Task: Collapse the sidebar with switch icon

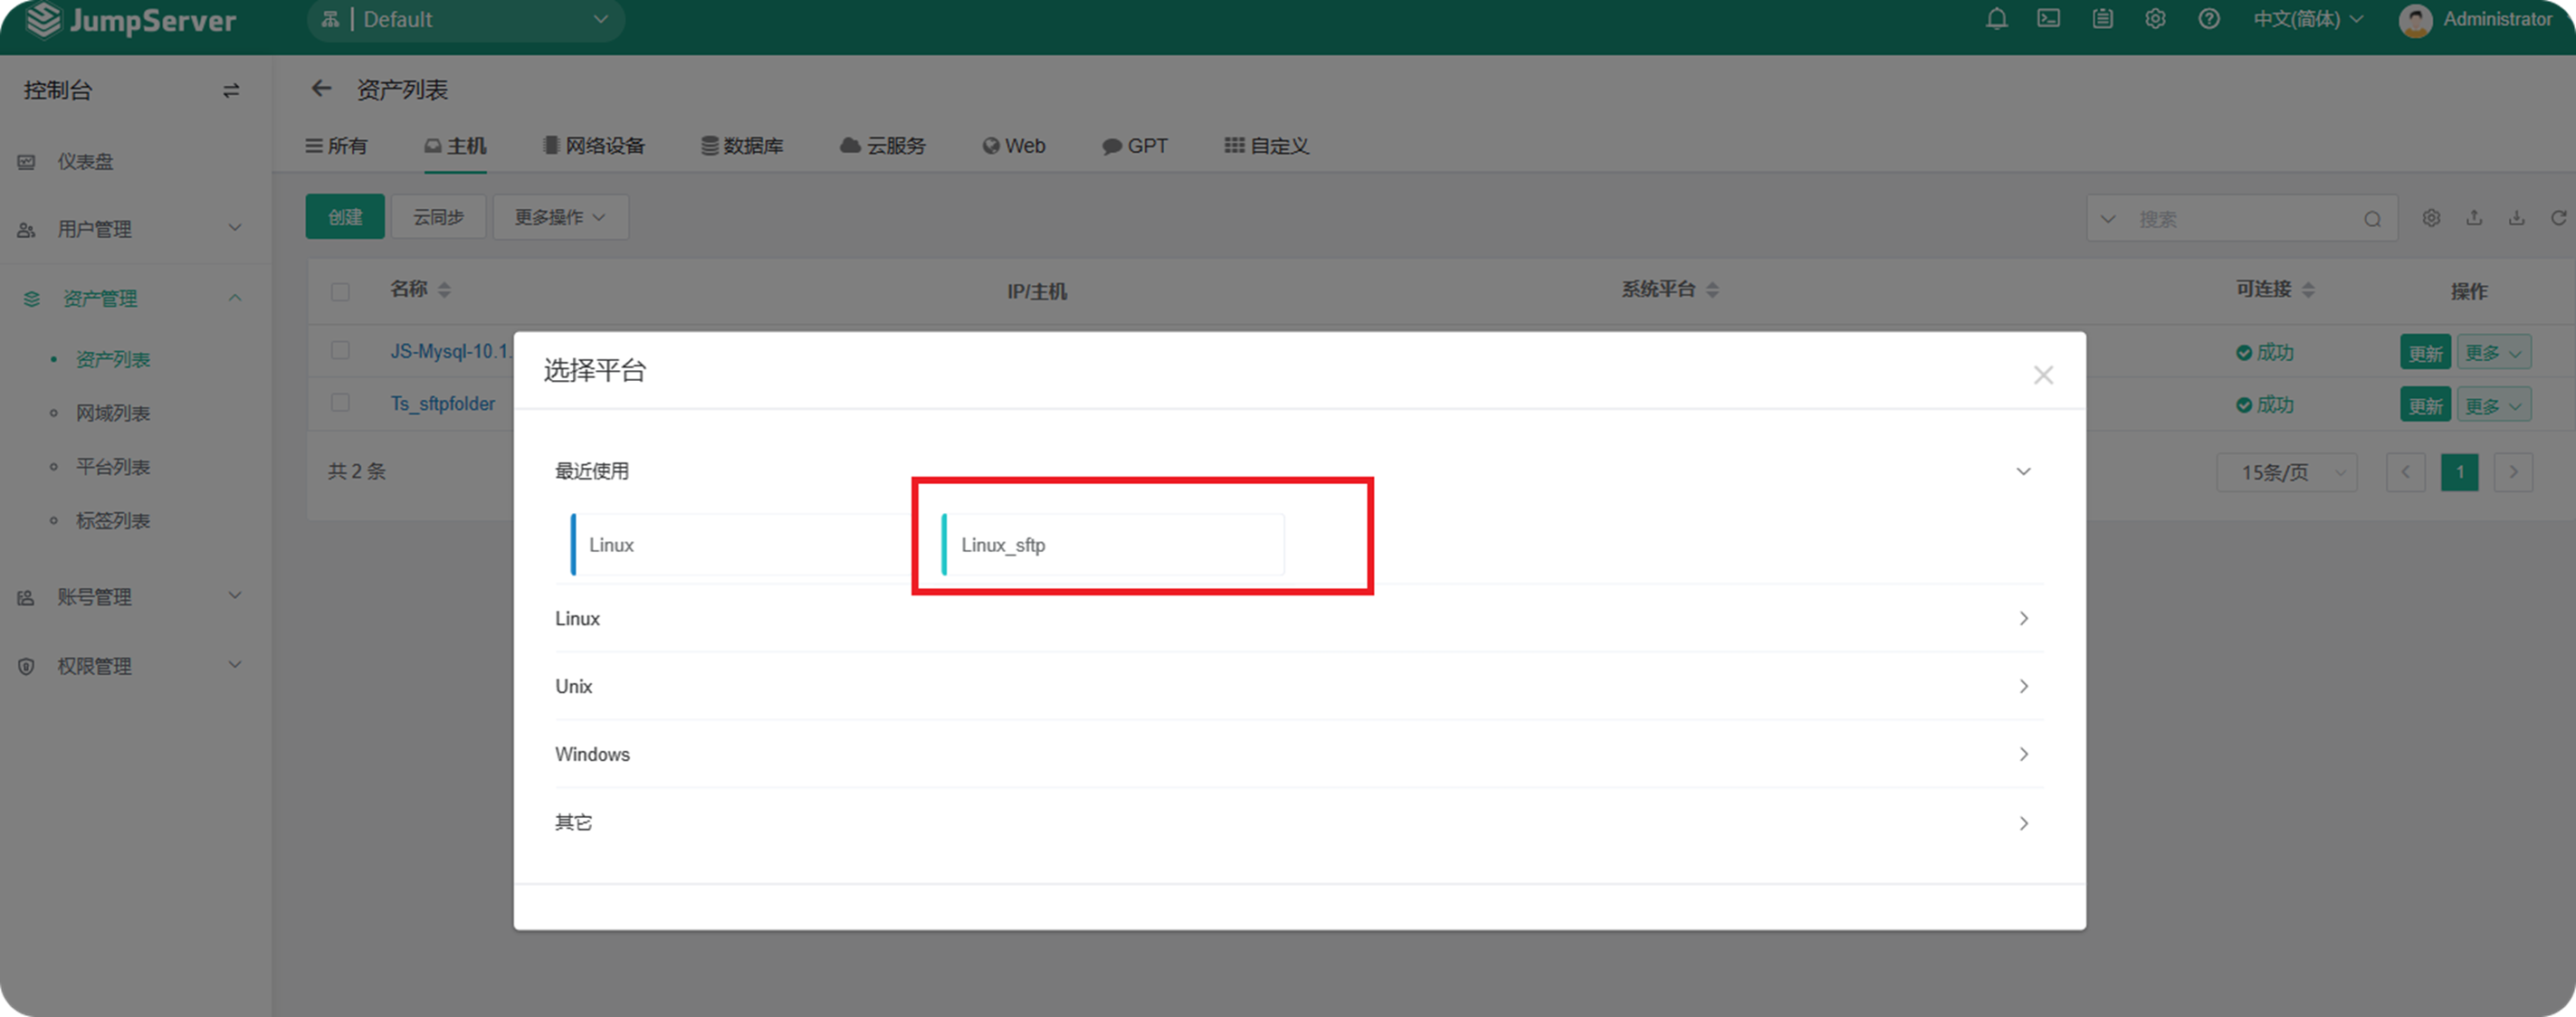Action: (x=231, y=90)
